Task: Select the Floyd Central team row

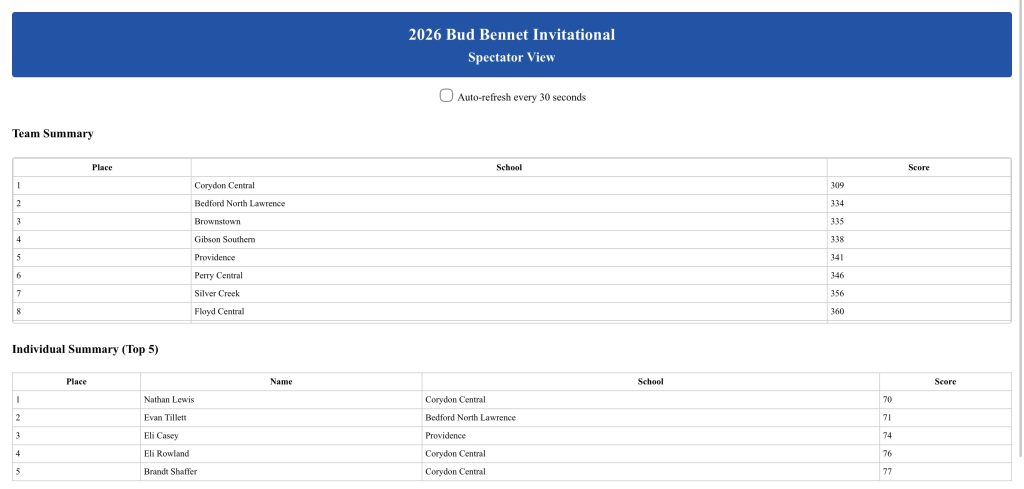Action: pyautogui.click(x=219, y=312)
